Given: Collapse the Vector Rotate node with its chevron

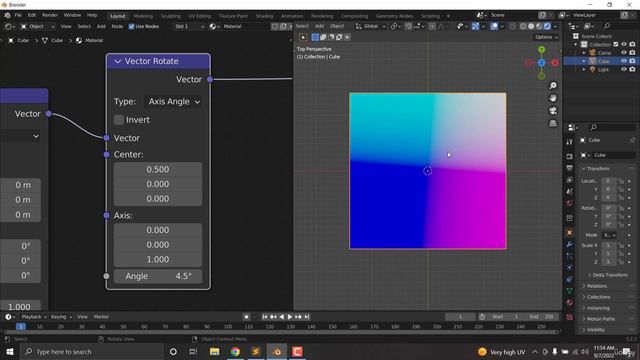Looking at the screenshot, I should pos(118,61).
